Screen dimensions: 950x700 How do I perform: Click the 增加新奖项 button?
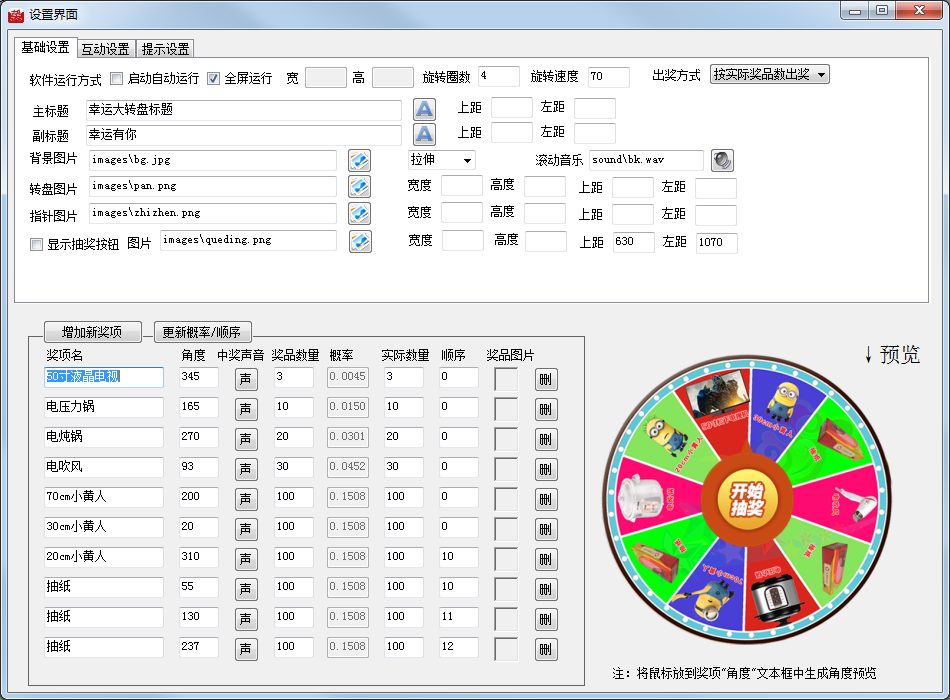pos(92,331)
